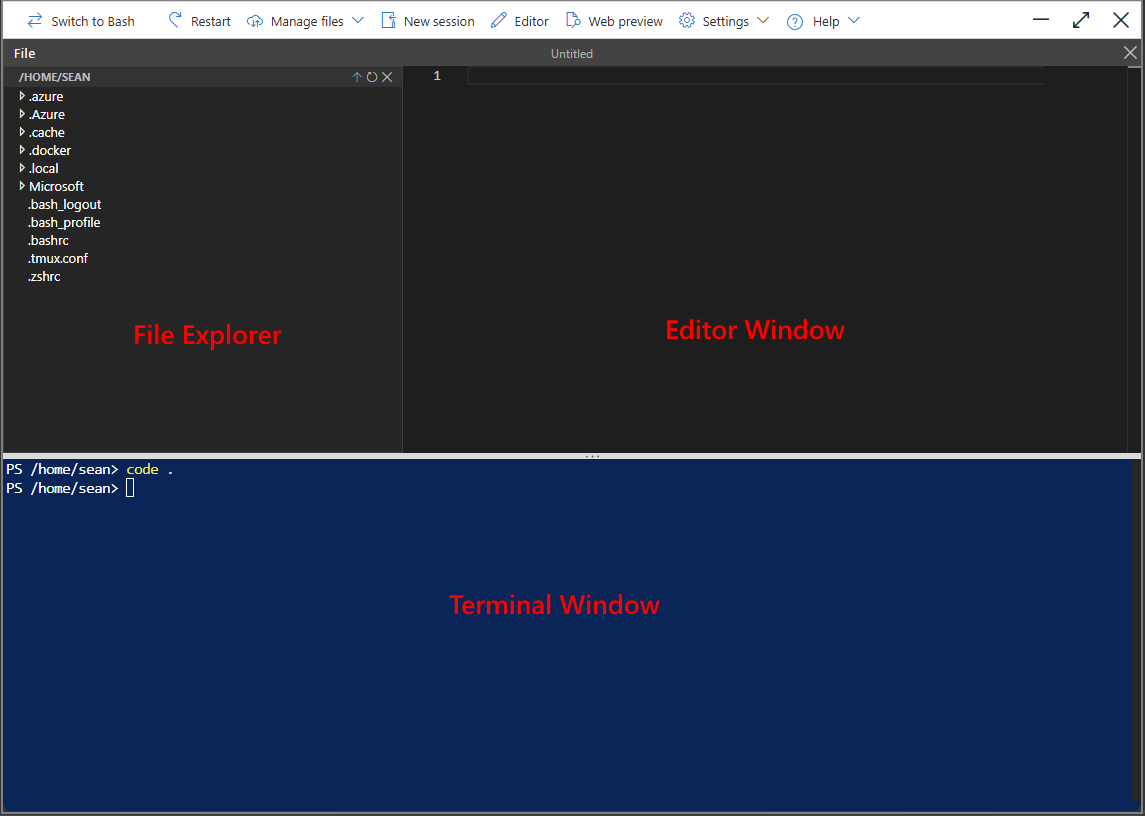Open Settings via the gear icon
Image resolution: width=1145 pixels, height=816 pixels.
688,20
